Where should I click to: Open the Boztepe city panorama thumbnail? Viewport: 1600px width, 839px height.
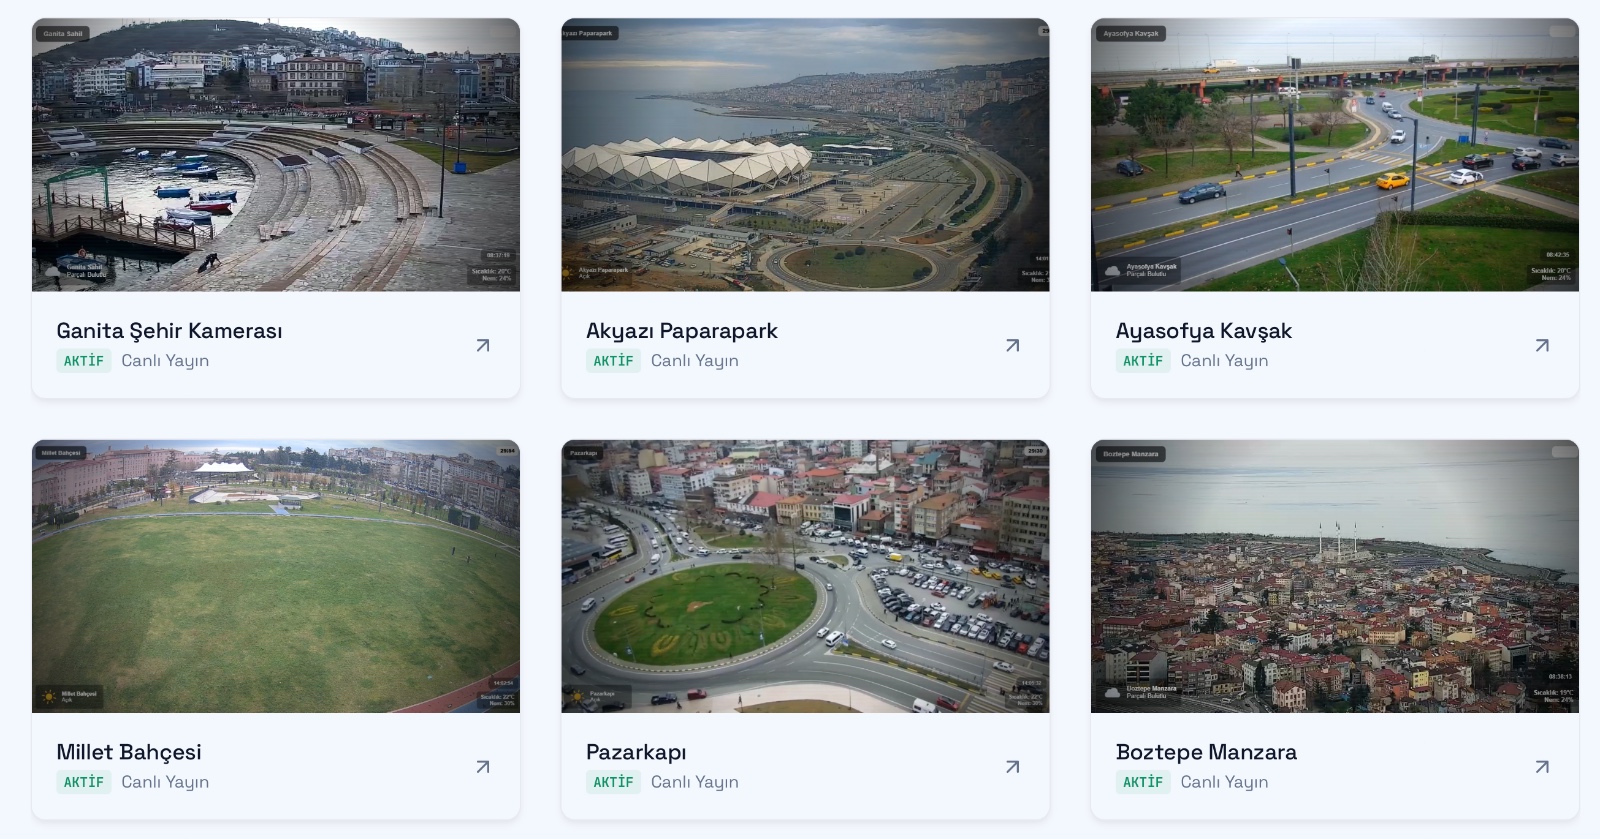tap(1334, 577)
